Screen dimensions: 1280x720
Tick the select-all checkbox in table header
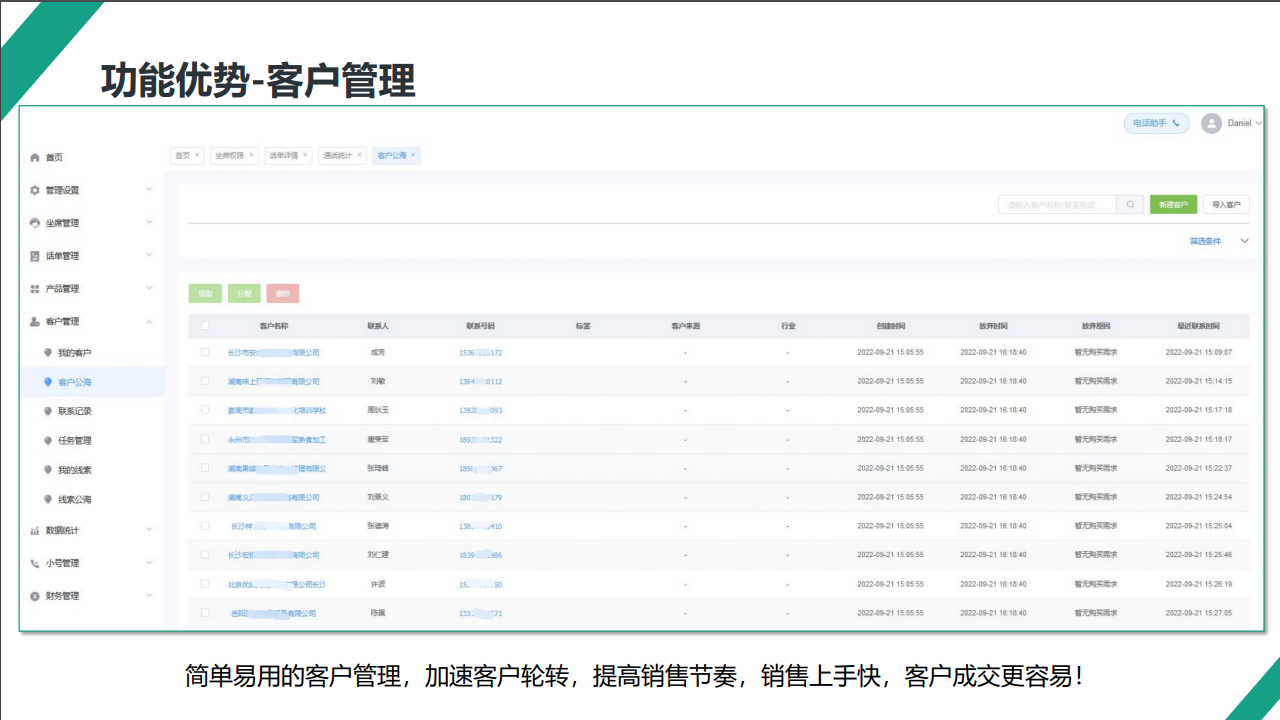tap(205, 325)
